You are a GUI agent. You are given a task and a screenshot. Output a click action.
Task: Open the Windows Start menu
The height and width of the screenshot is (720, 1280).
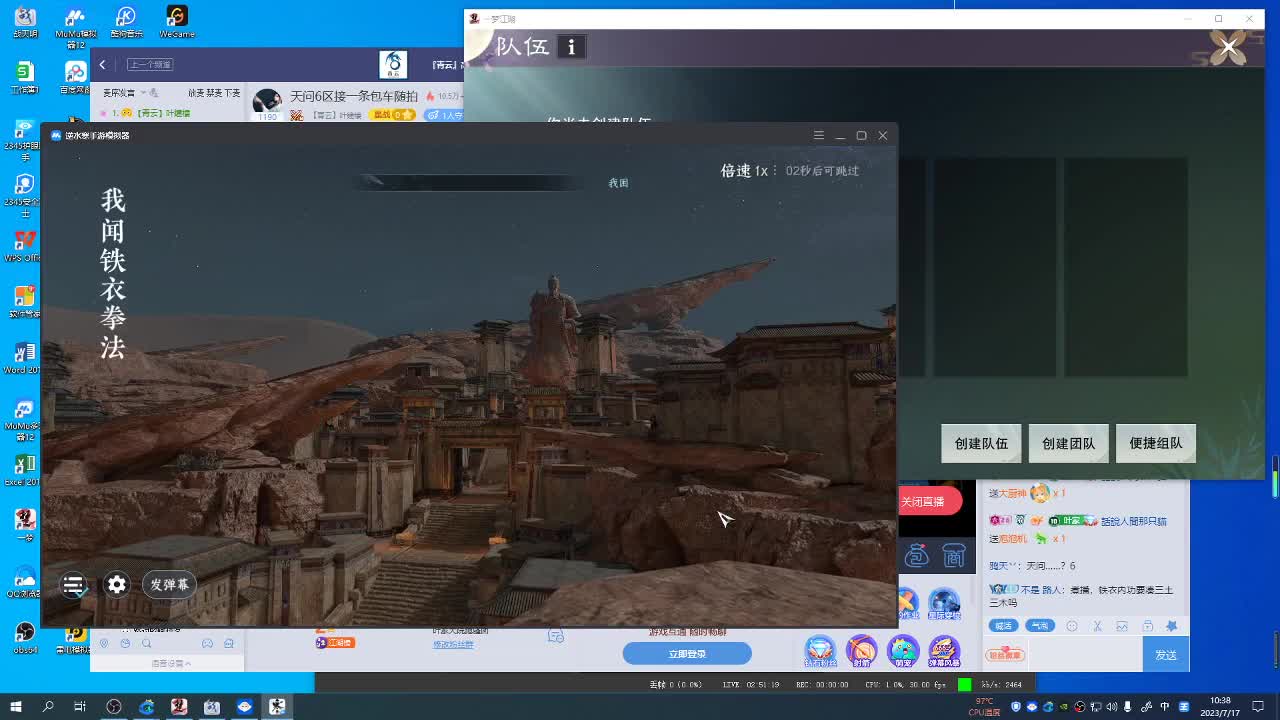coord(16,707)
